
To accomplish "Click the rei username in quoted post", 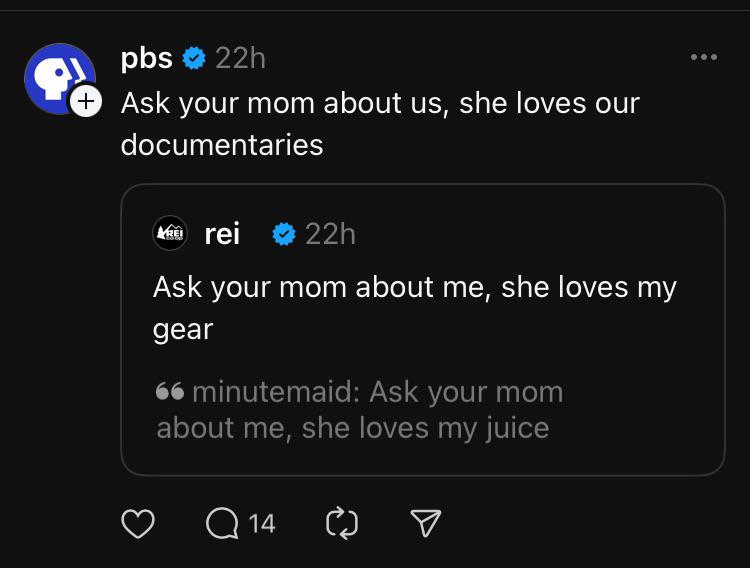I will coord(222,234).
